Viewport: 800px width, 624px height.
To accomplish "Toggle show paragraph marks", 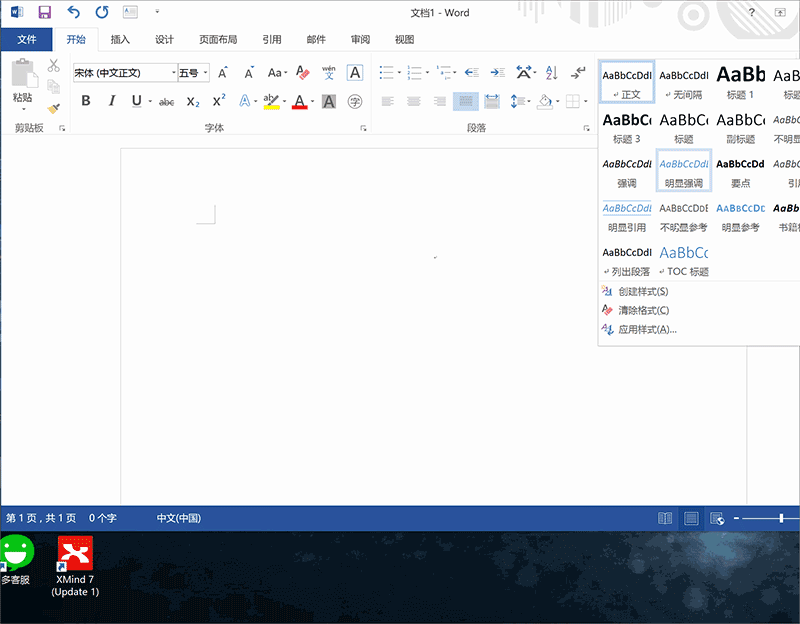I will tap(578, 72).
